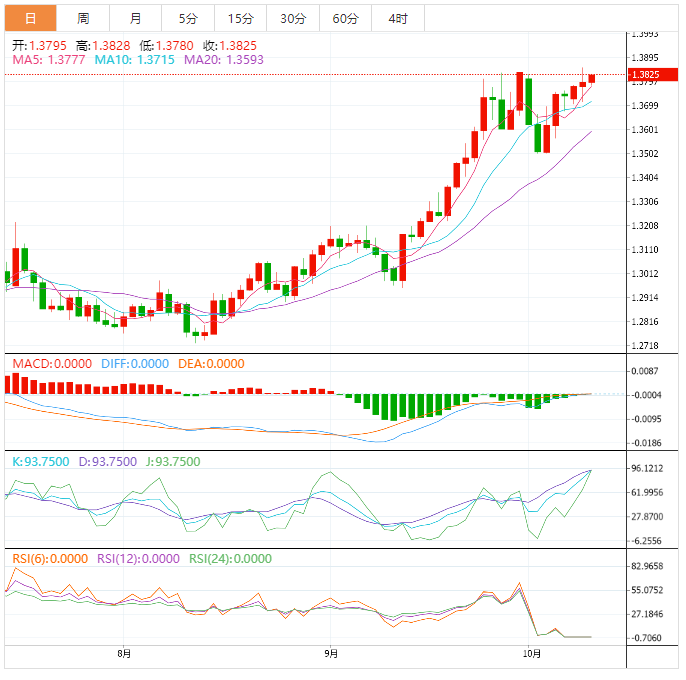The height and width of the screenshot is (680, 686).
Task: Select the 4时 four-hour tab
Action: [398, 18]
